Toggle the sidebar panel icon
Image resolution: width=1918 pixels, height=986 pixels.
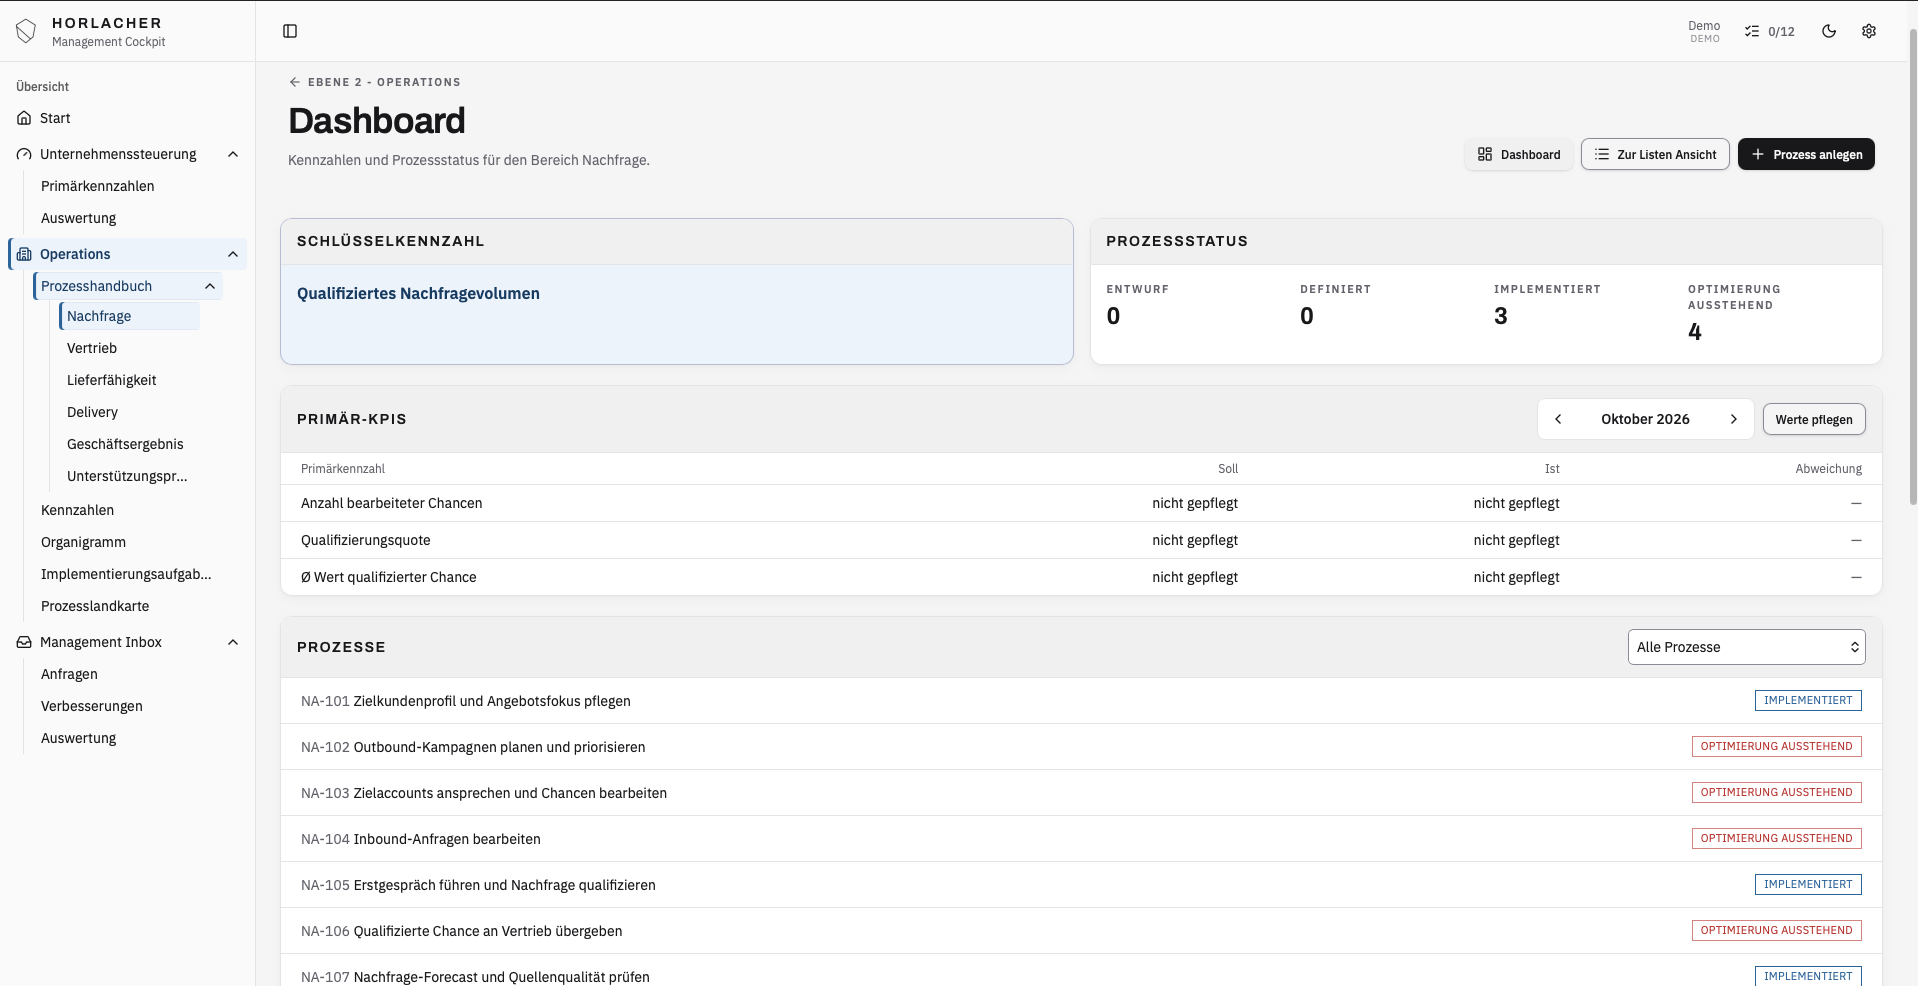[x=290, y=31]
